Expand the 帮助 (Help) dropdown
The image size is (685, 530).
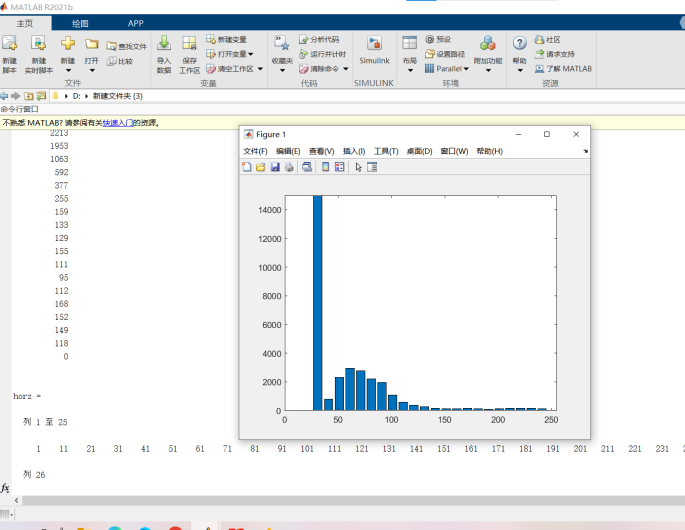click(519, 70)
